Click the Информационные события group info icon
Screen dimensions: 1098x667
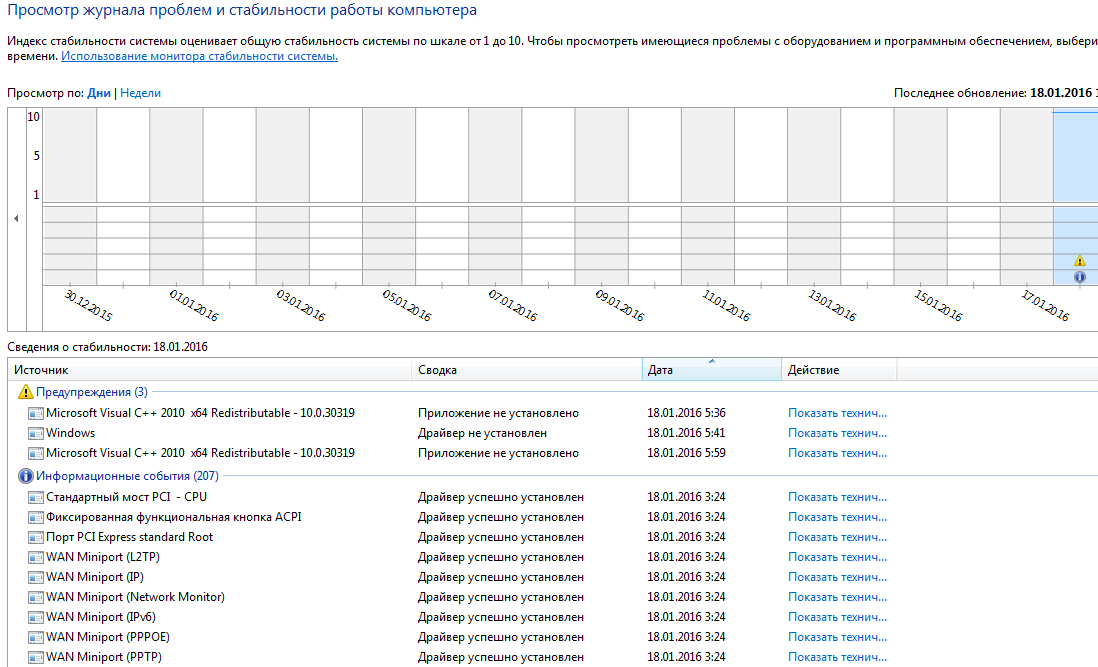pyautogui.click(x=26, y=476)
